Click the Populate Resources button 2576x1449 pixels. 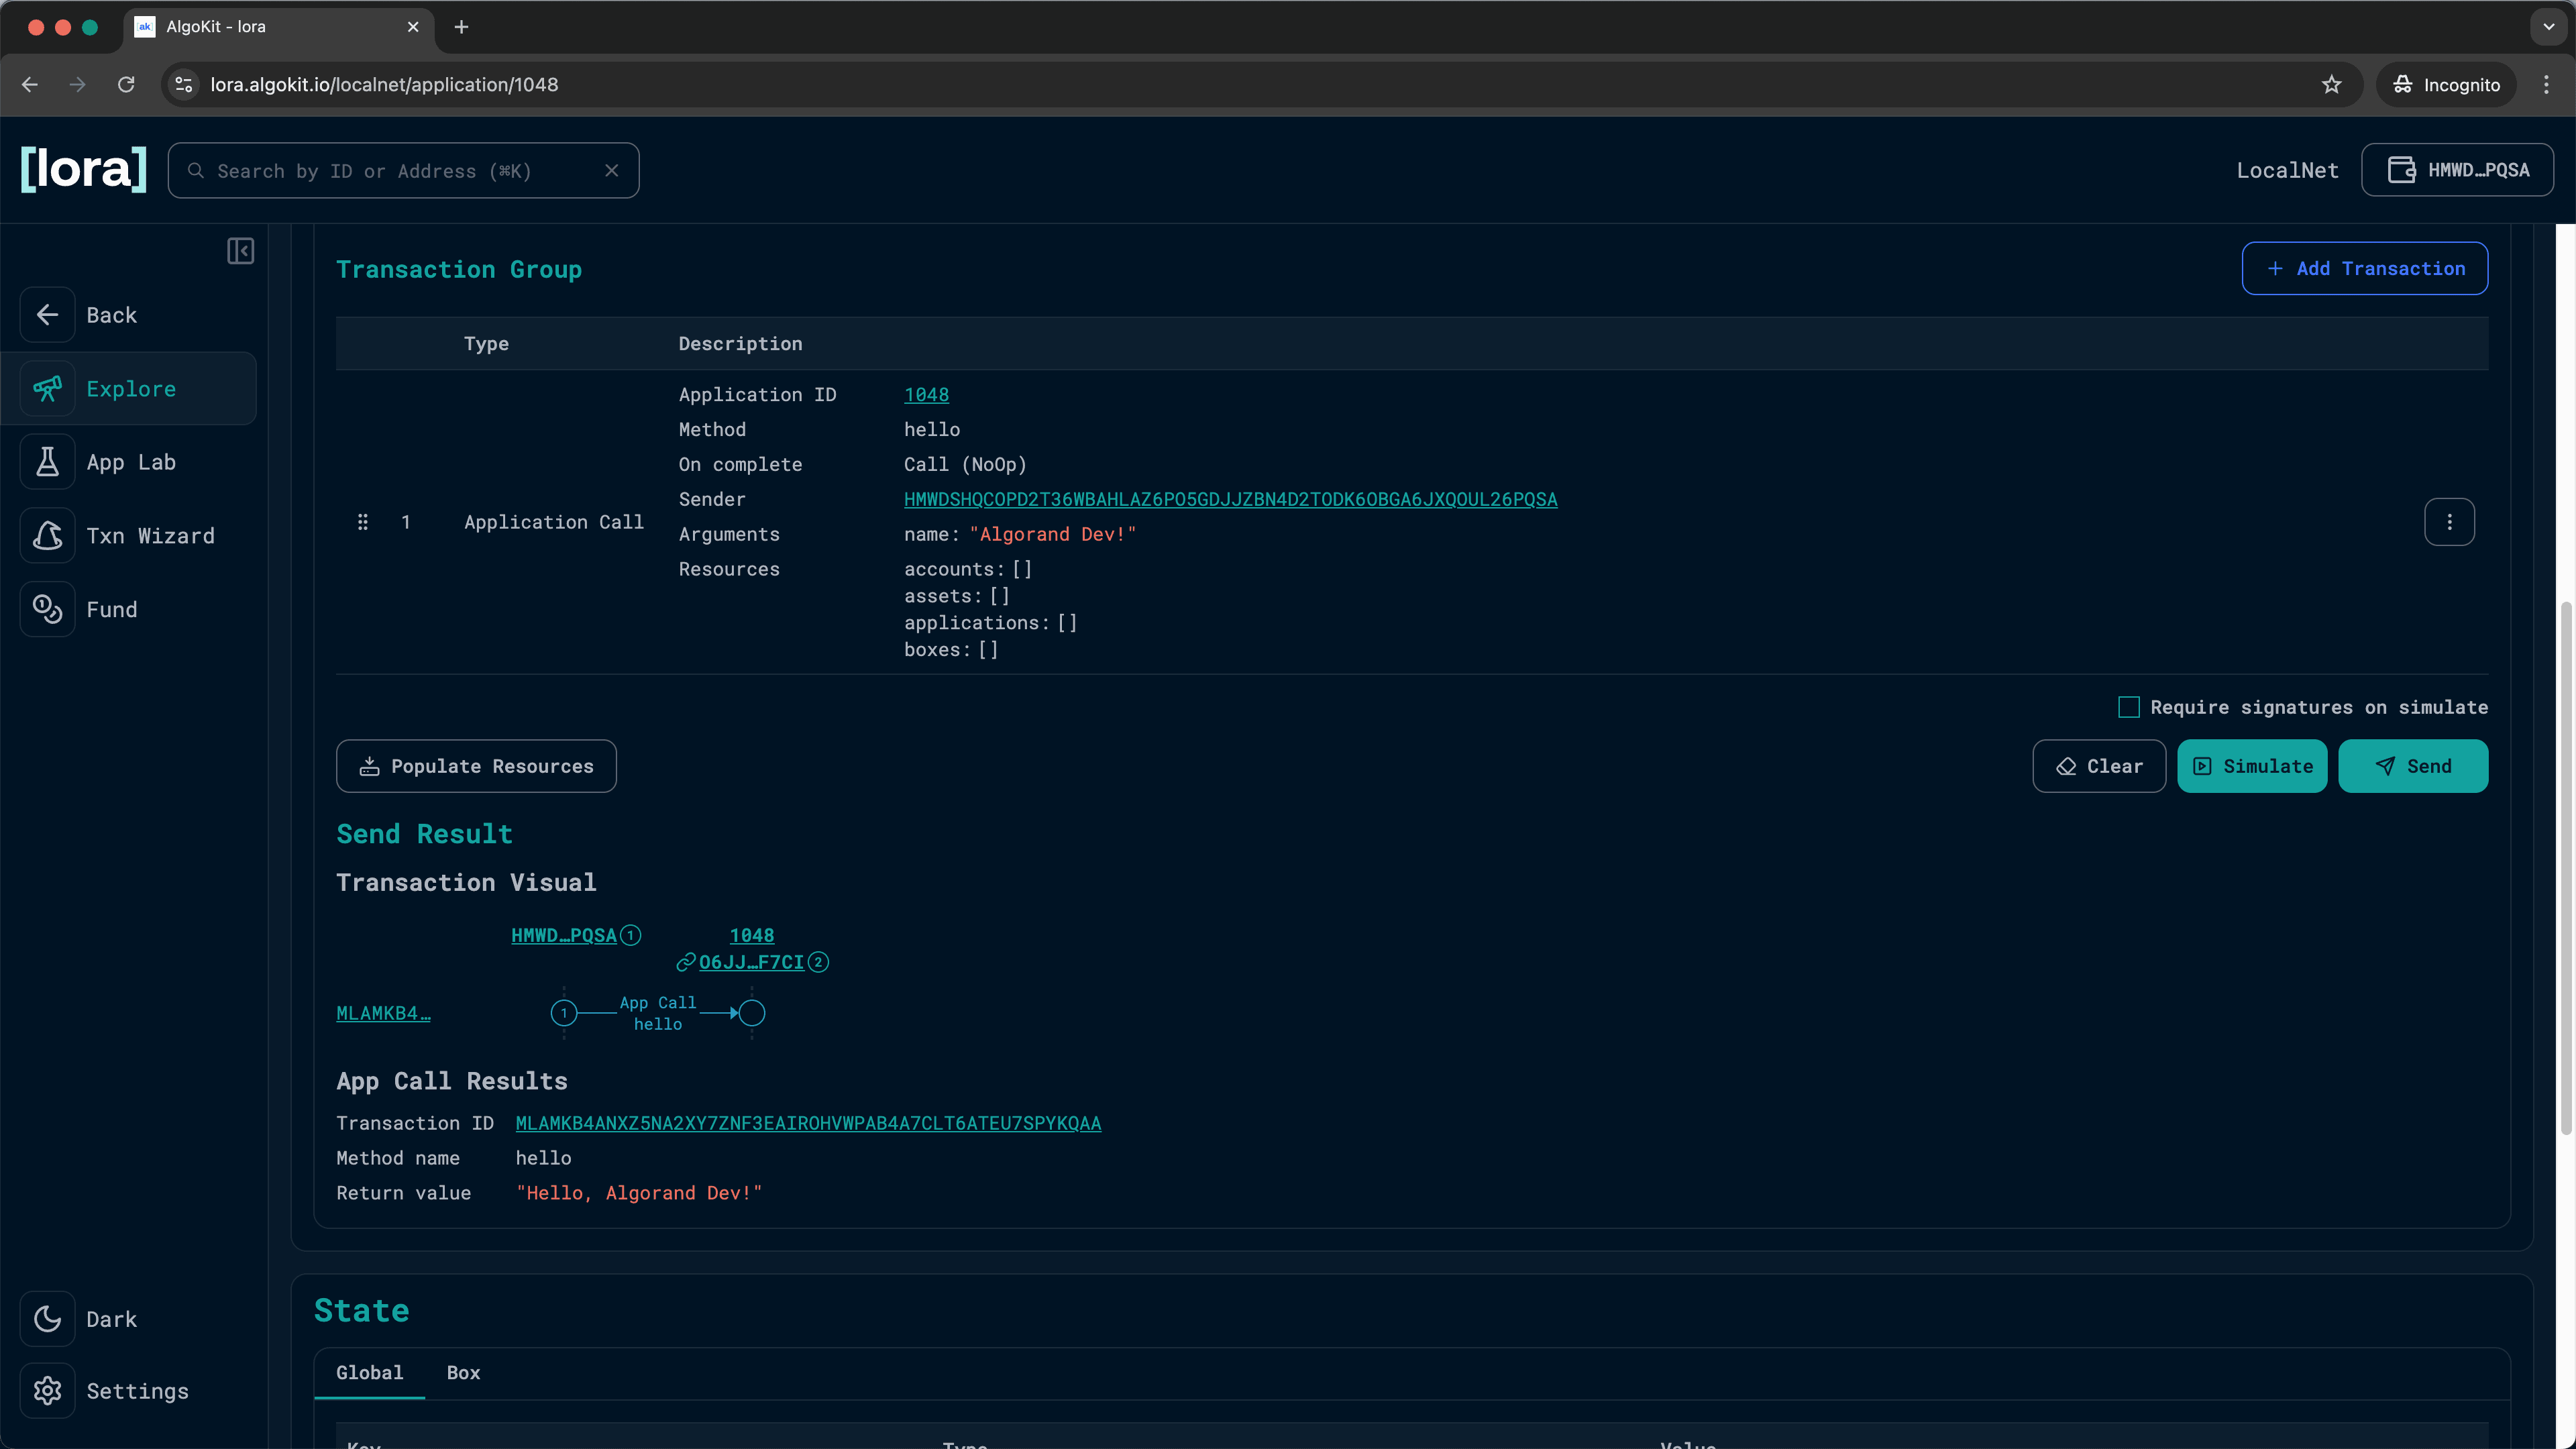pyautogui.click(x=476, y=766)
